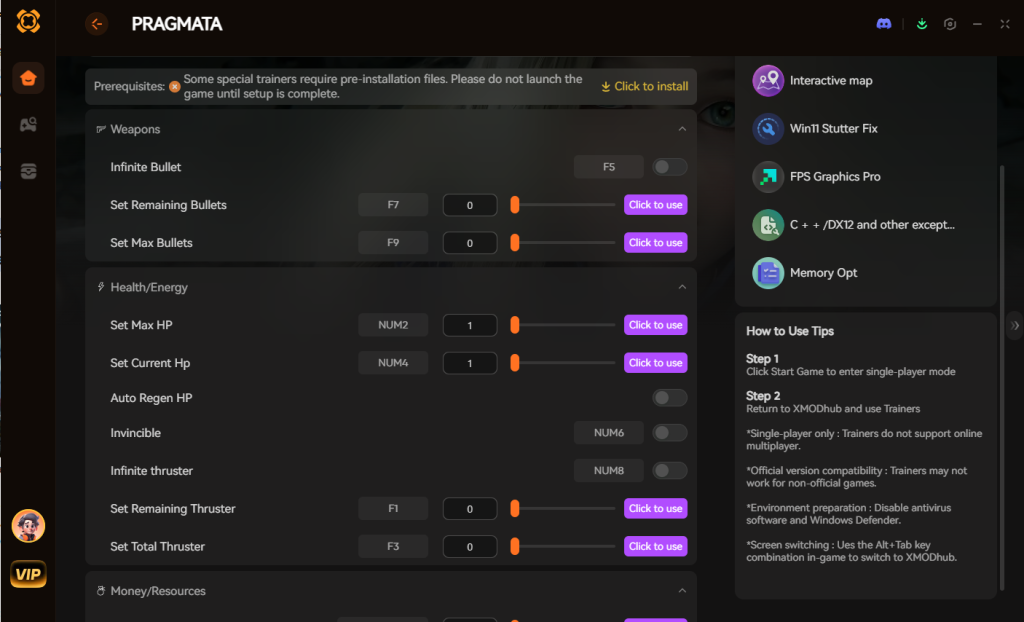Open the Discord community icon
Screen dimensions: 1024x622
884,23
